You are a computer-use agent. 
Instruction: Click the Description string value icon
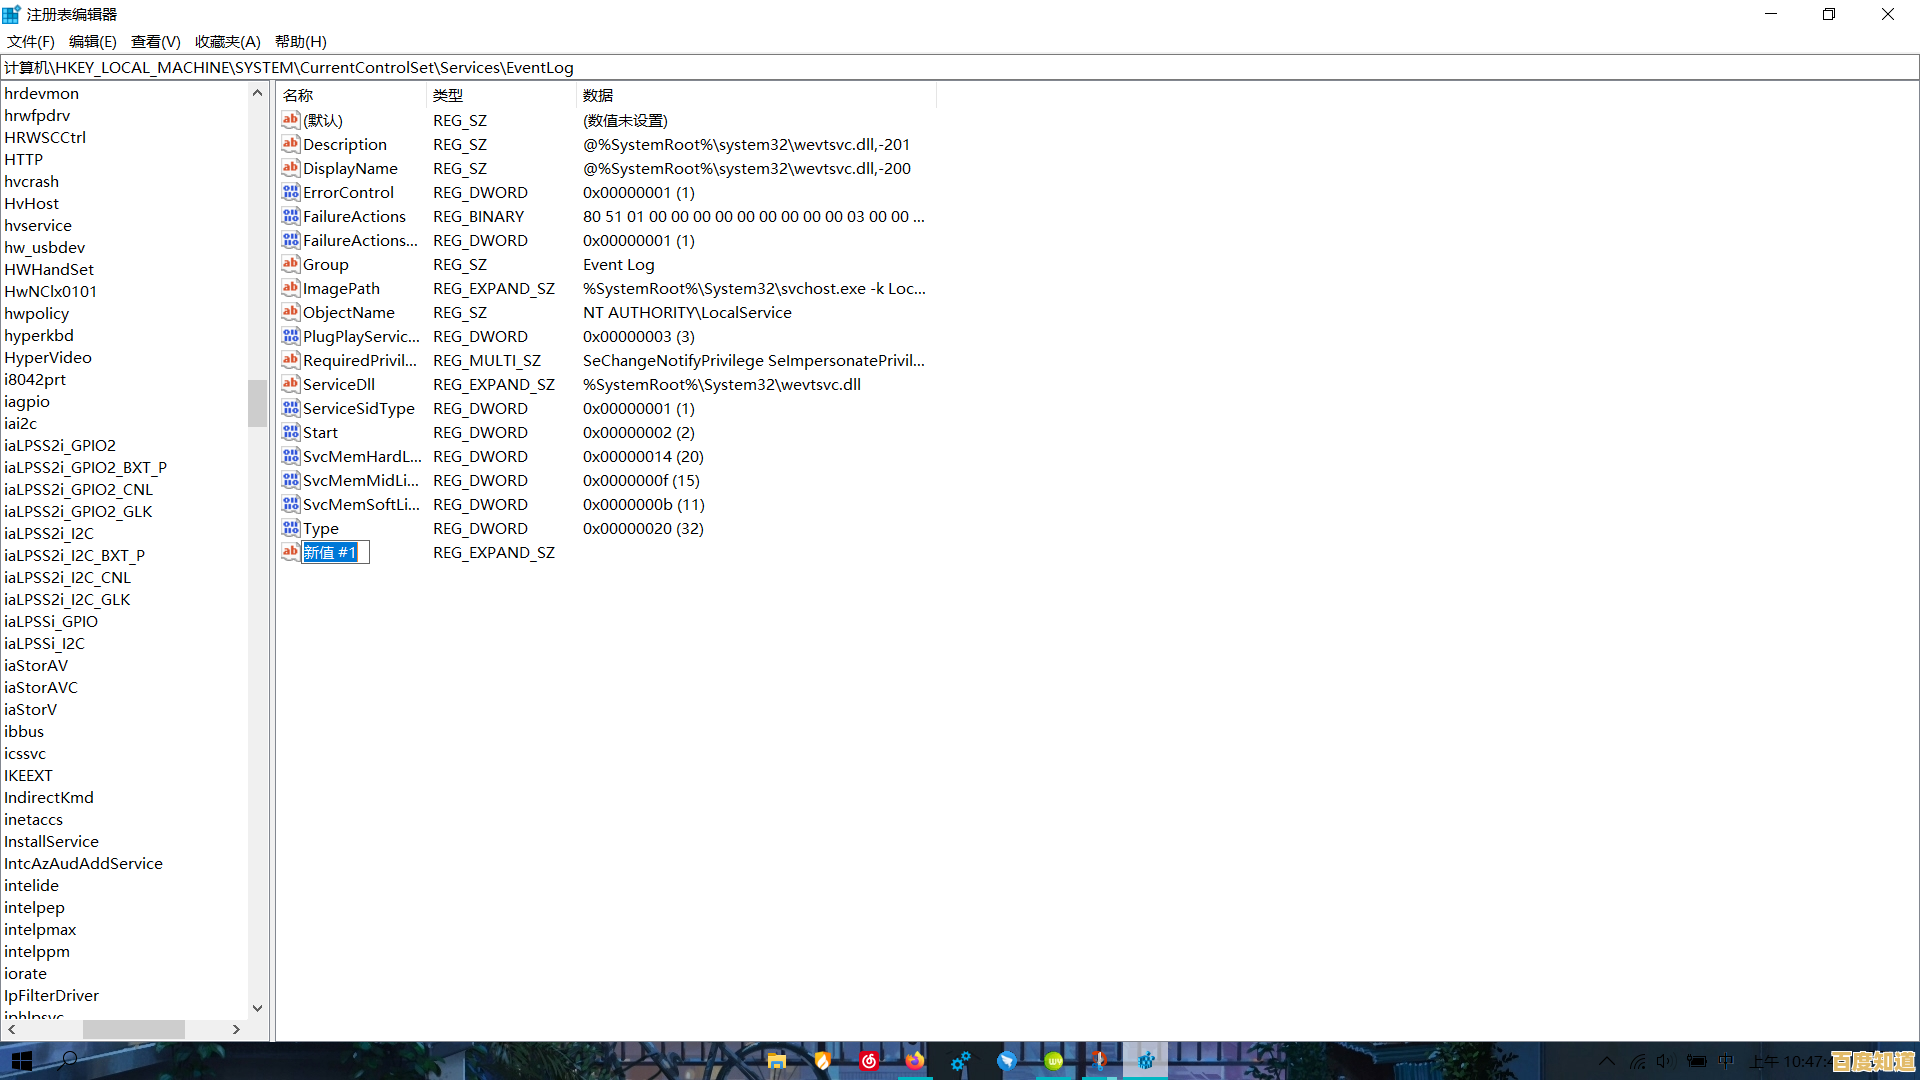click(x=291, y=144)
